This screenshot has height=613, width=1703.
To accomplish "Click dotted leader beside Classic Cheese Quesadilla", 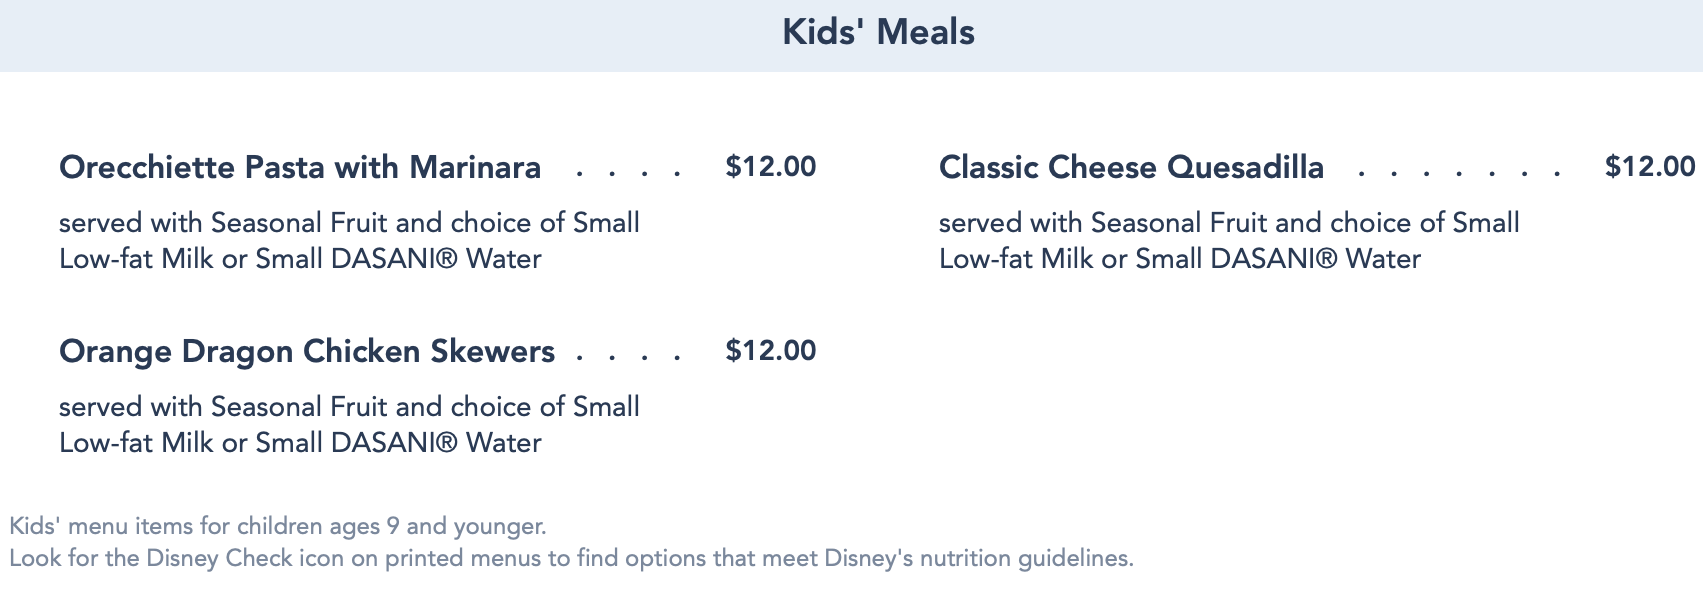I will [x=1459, y=172].
